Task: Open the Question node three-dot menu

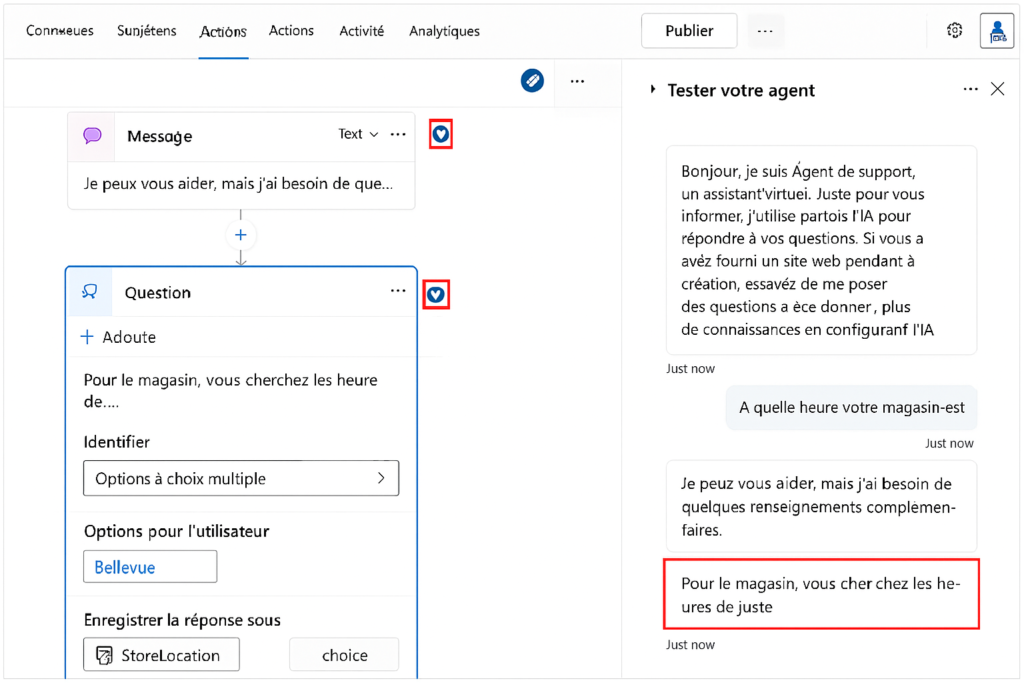Action: (398, 291)
